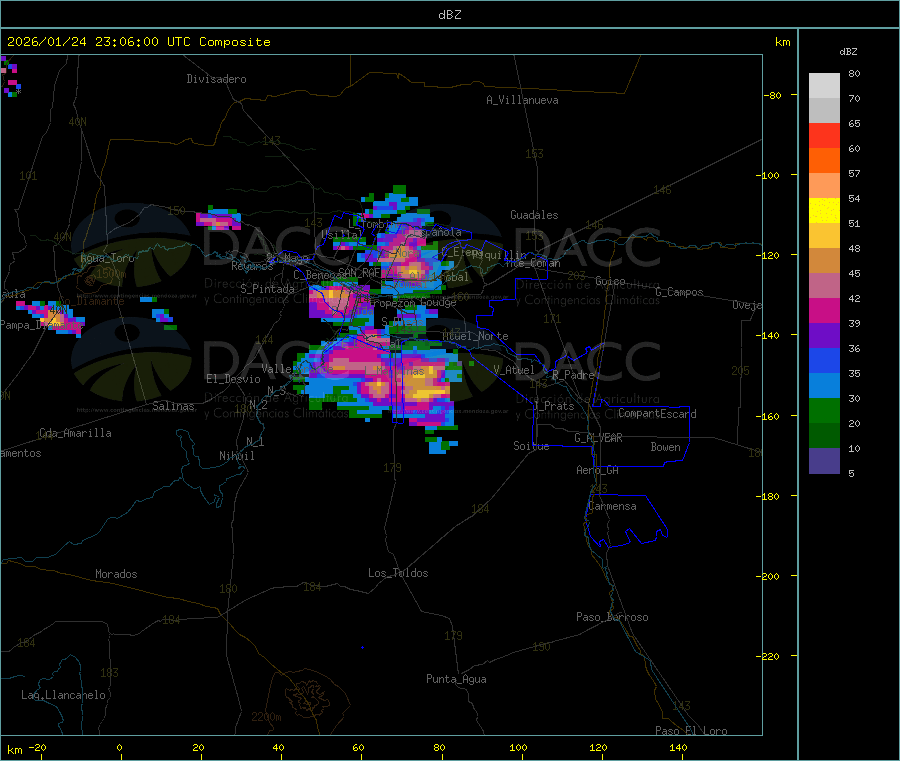Viewport: 900px width, 761px height.
Task: Click the Agua_Toro map label
Action: [107, 258]
